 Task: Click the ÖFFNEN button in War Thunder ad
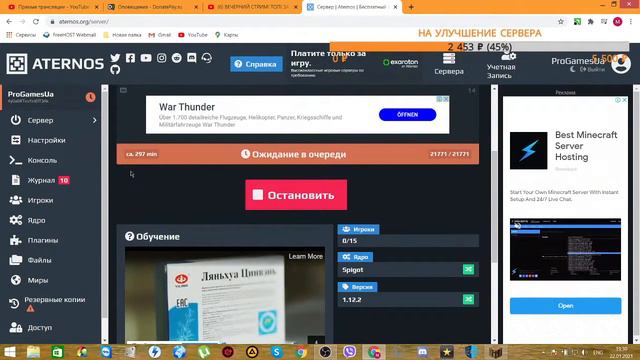(x=407, y=115)
